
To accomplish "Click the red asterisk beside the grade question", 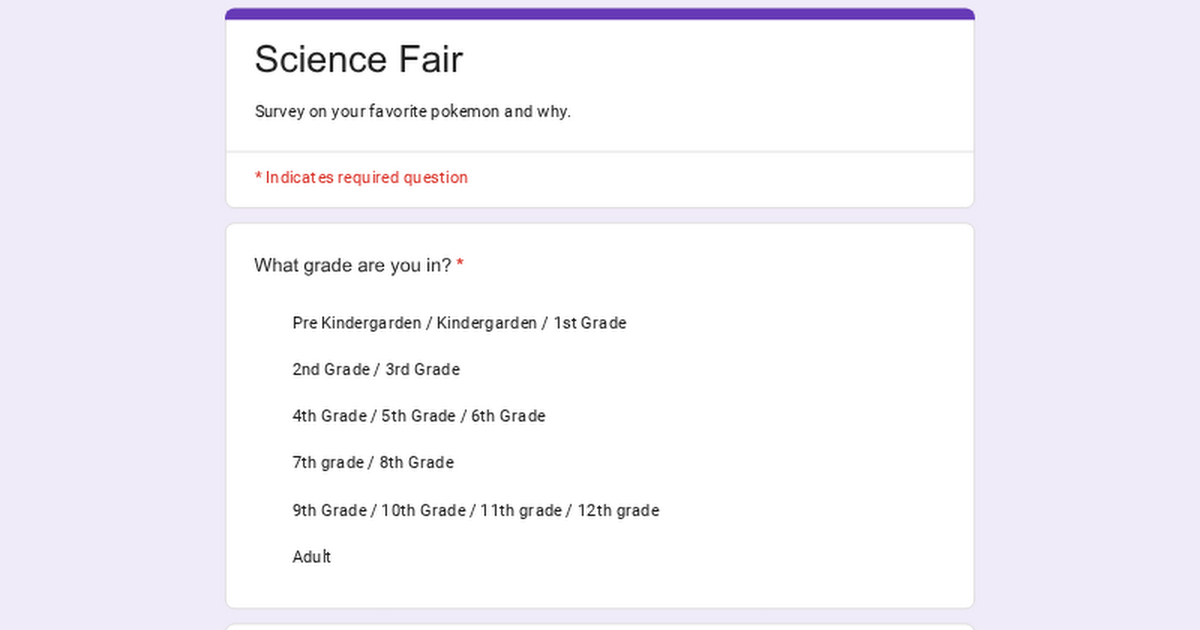I will pyautogui.click(x=460, y=266).
